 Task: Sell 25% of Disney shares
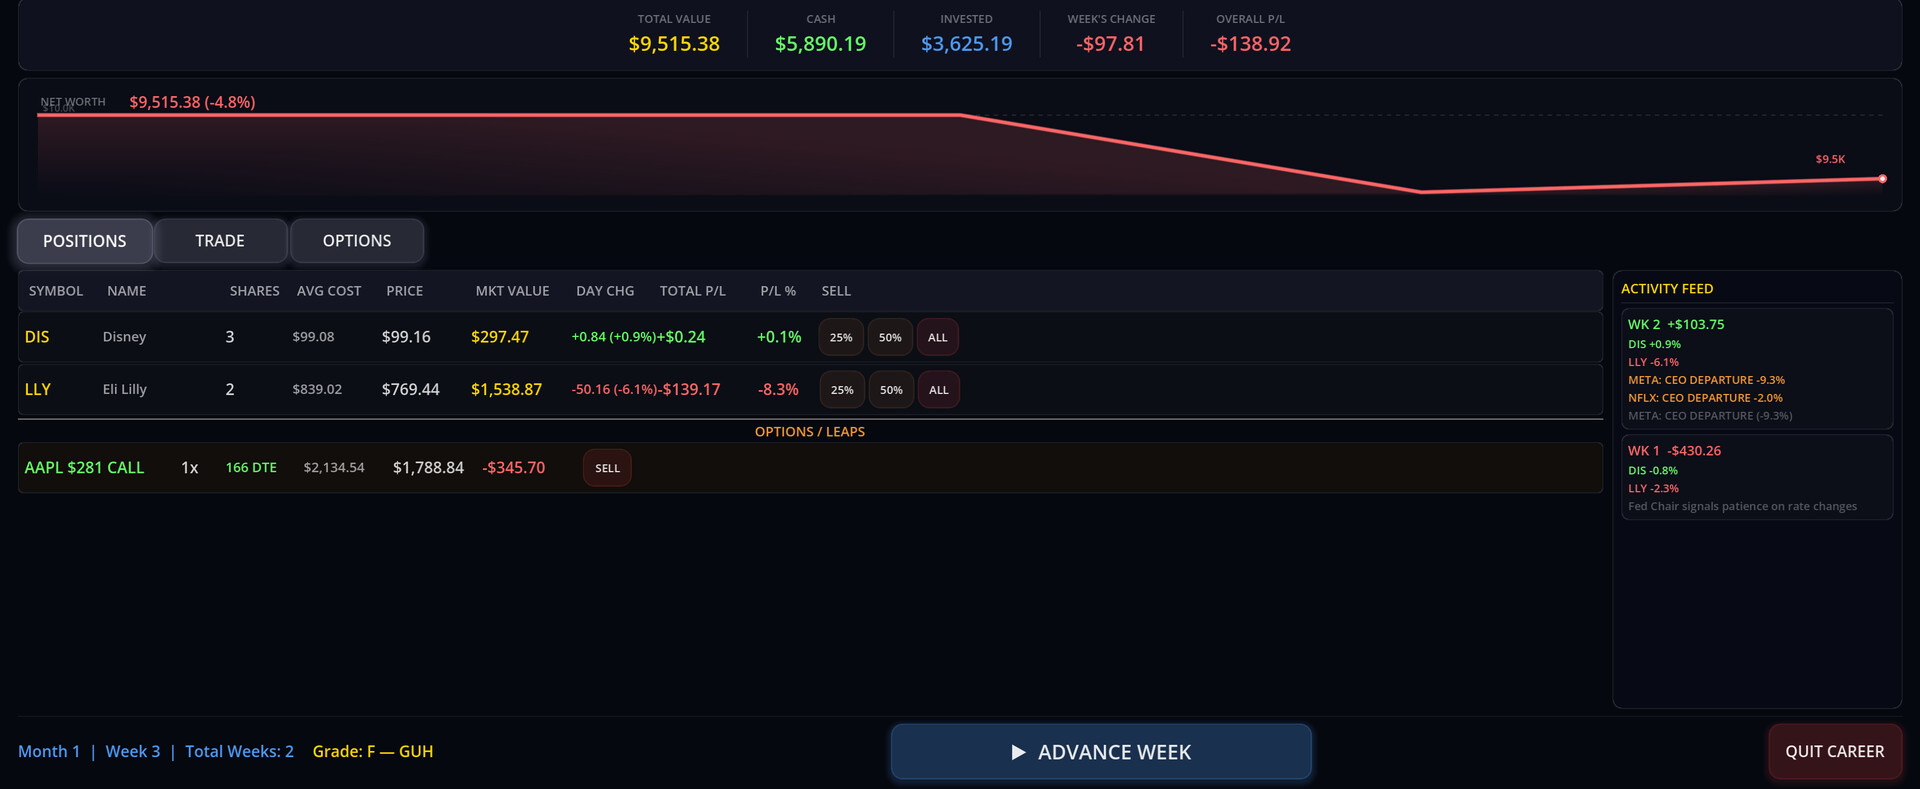[841, 338]
